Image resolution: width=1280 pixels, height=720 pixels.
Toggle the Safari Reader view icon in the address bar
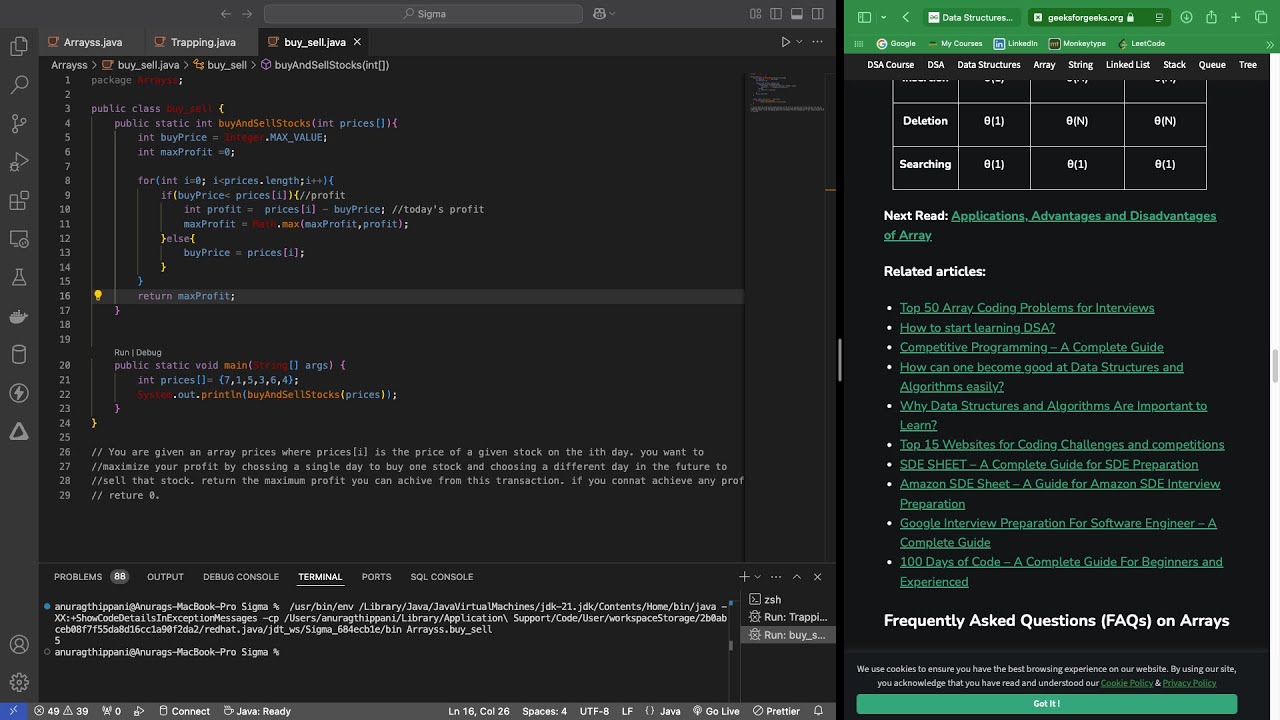click(1159, 17)
